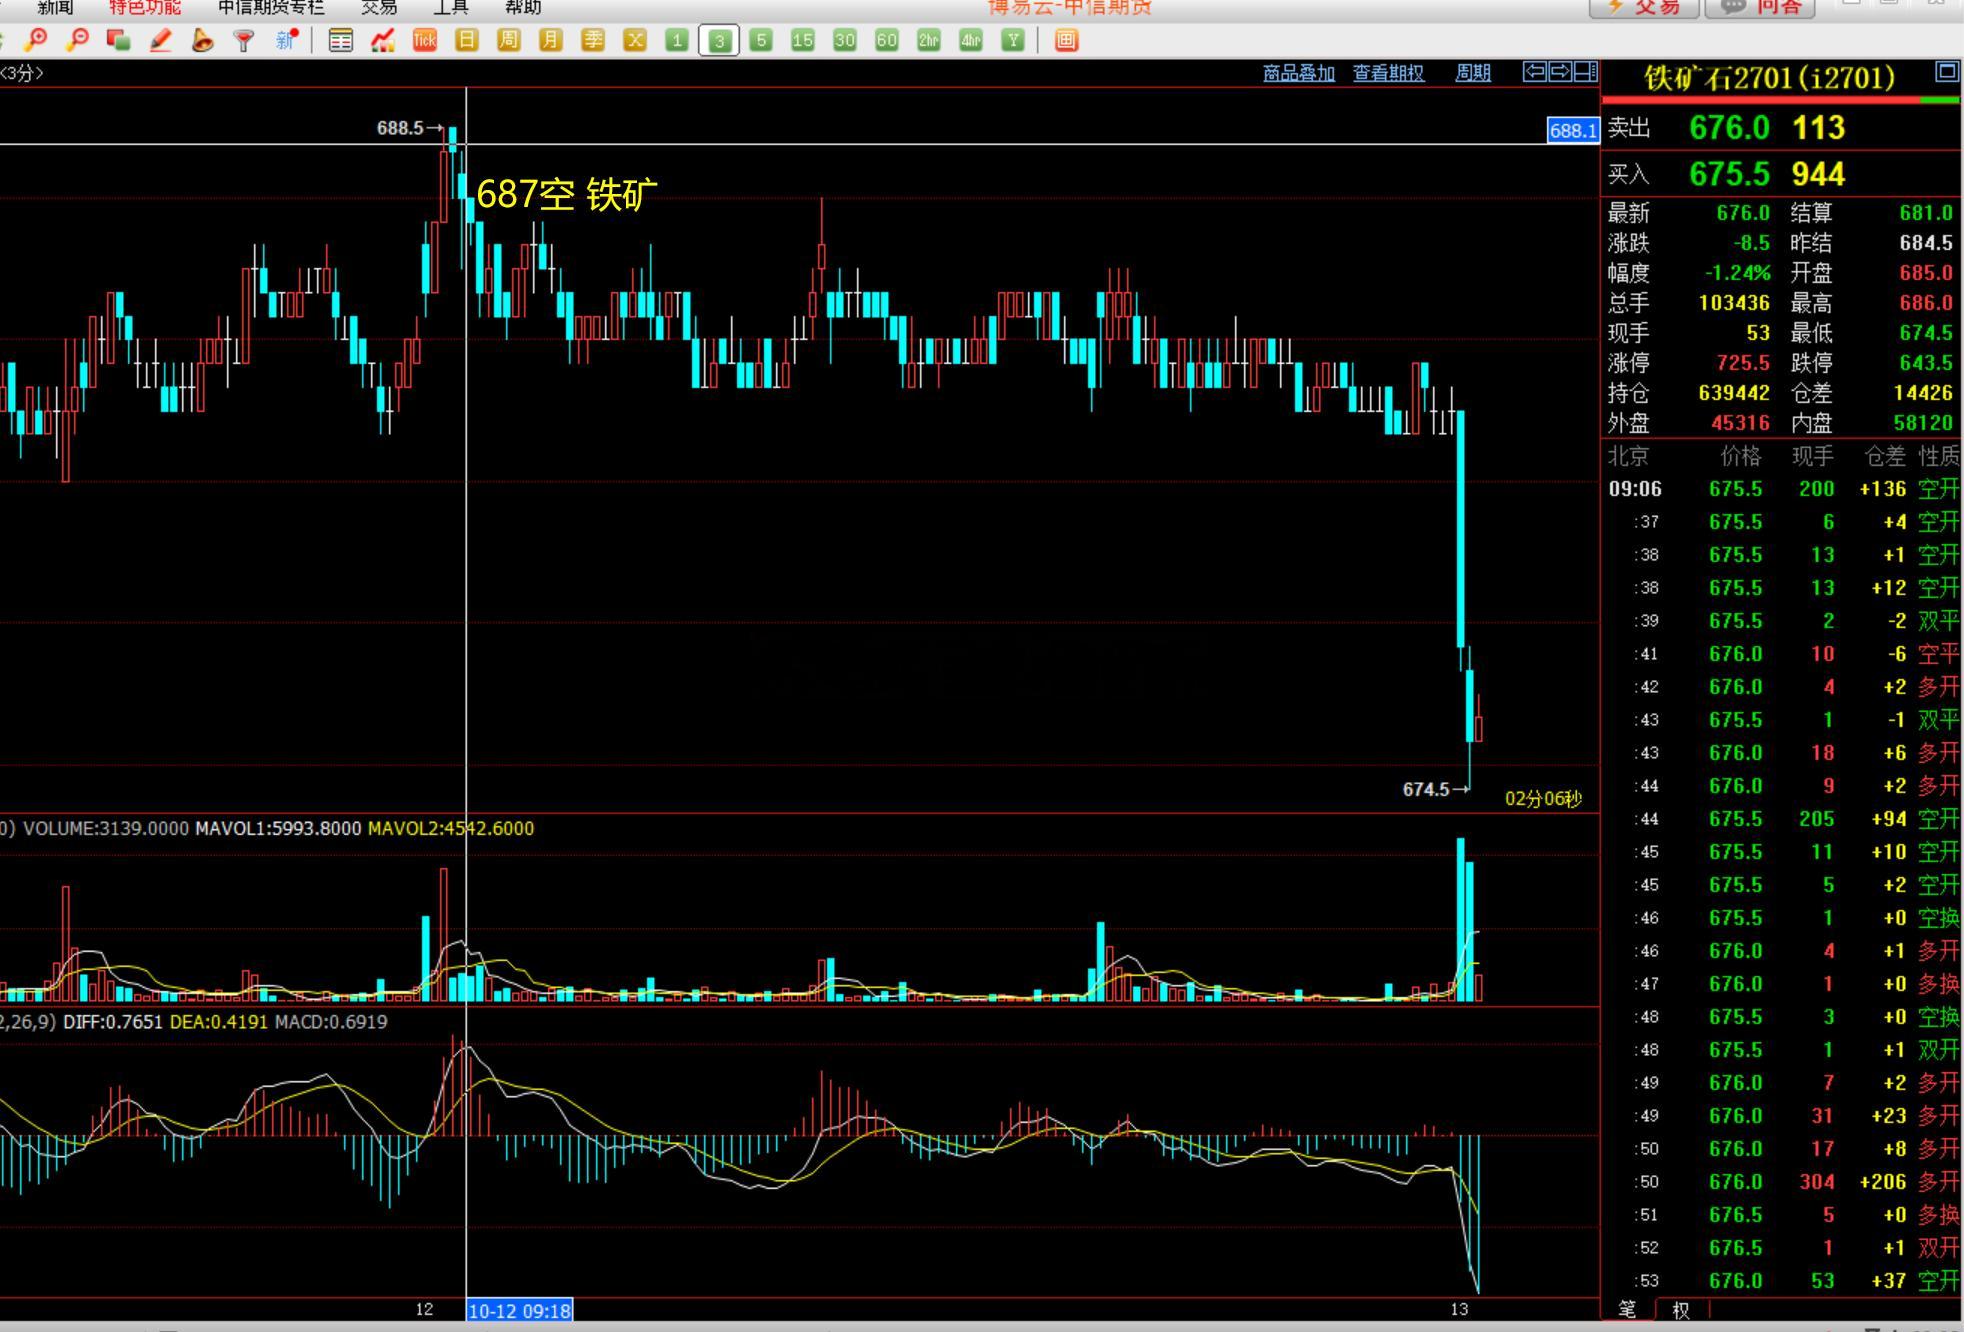Viewport: 1964px width, 1332px height.
Task: Click the right arrow navigation icon
Action: click(1560, 72)
